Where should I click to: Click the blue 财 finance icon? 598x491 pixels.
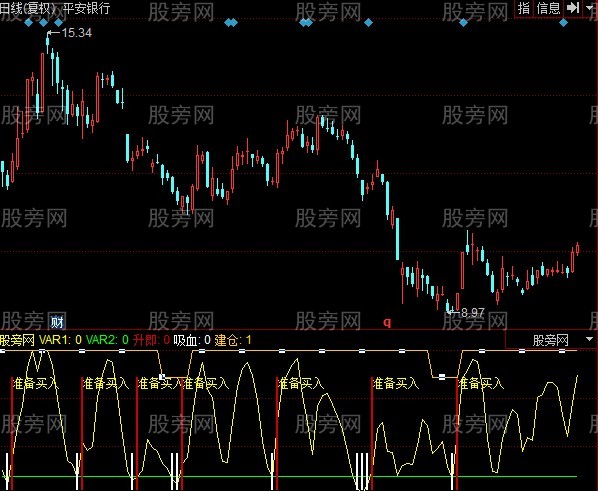(57, 323)
